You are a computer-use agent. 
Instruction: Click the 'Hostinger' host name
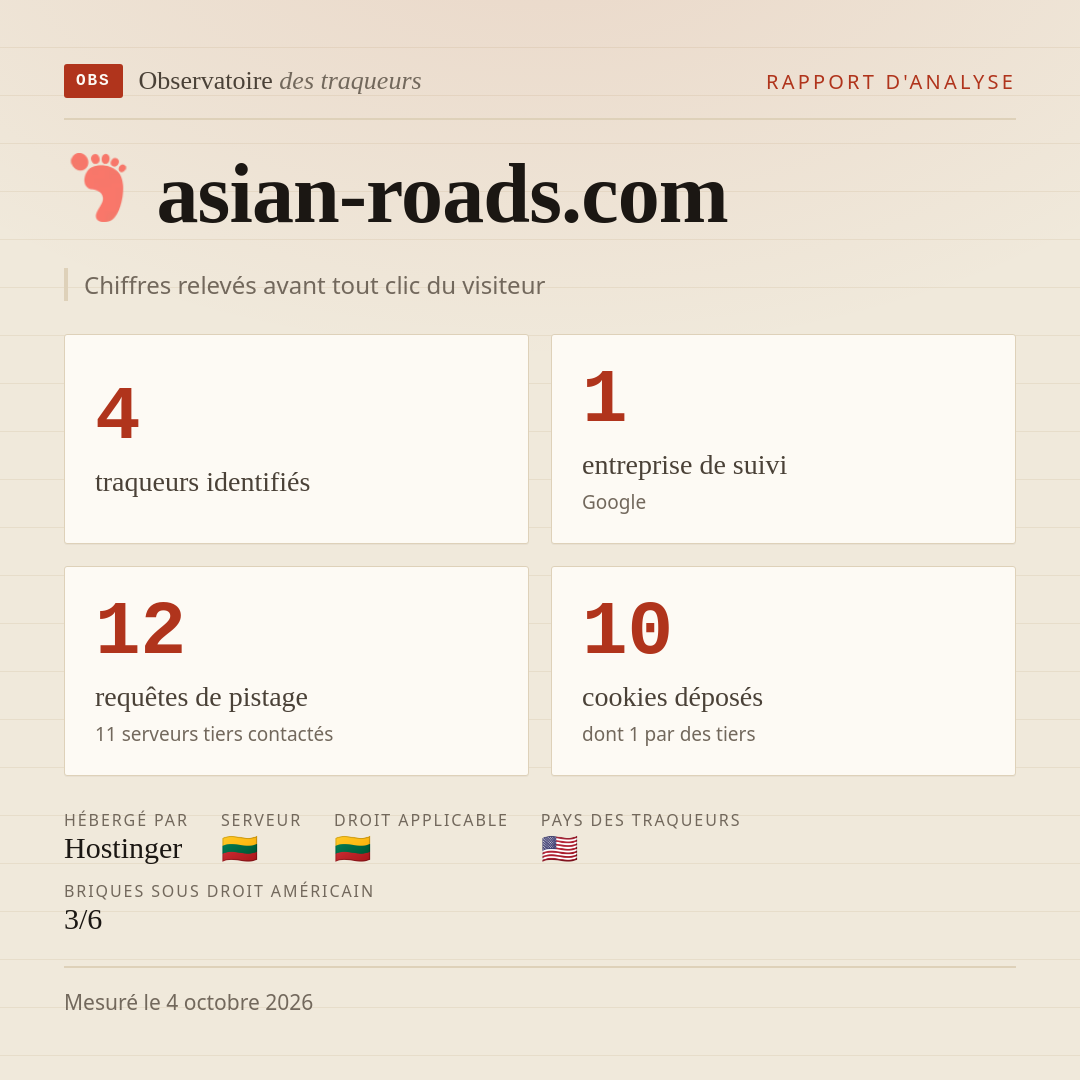pyautogui.click(x=123, y=849)
